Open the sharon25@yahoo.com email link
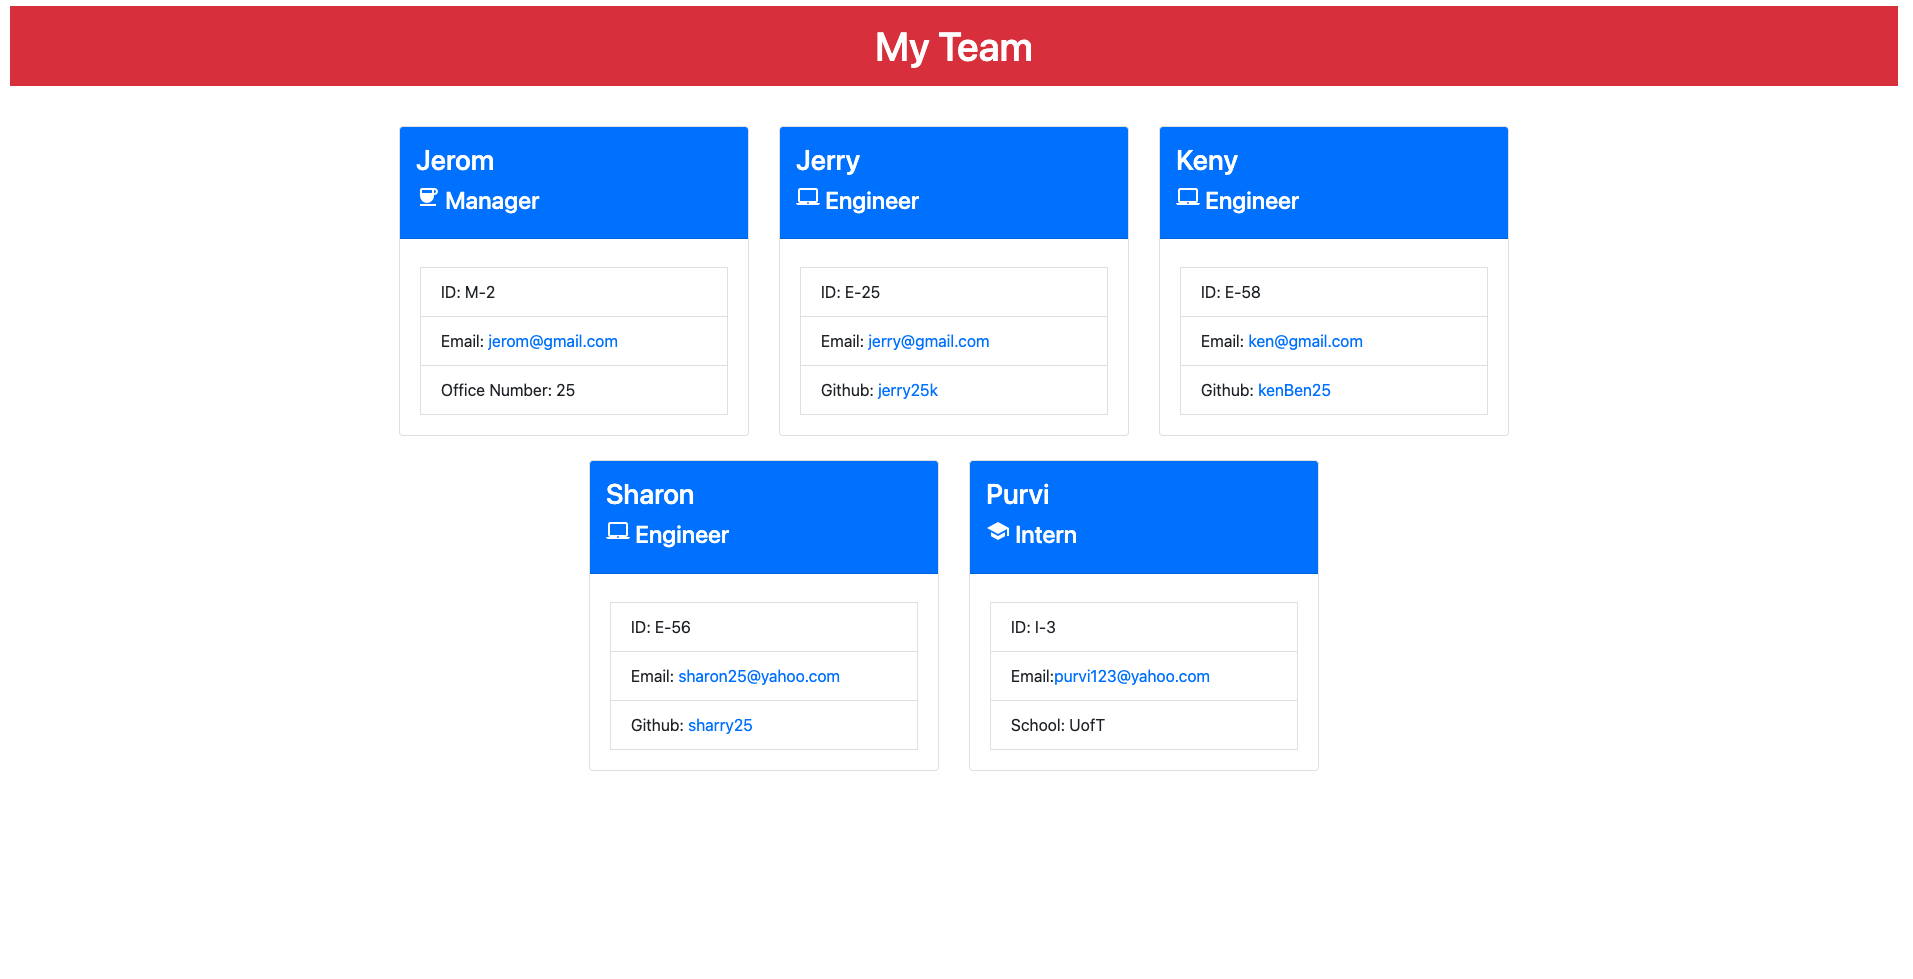 coord(759,676)
